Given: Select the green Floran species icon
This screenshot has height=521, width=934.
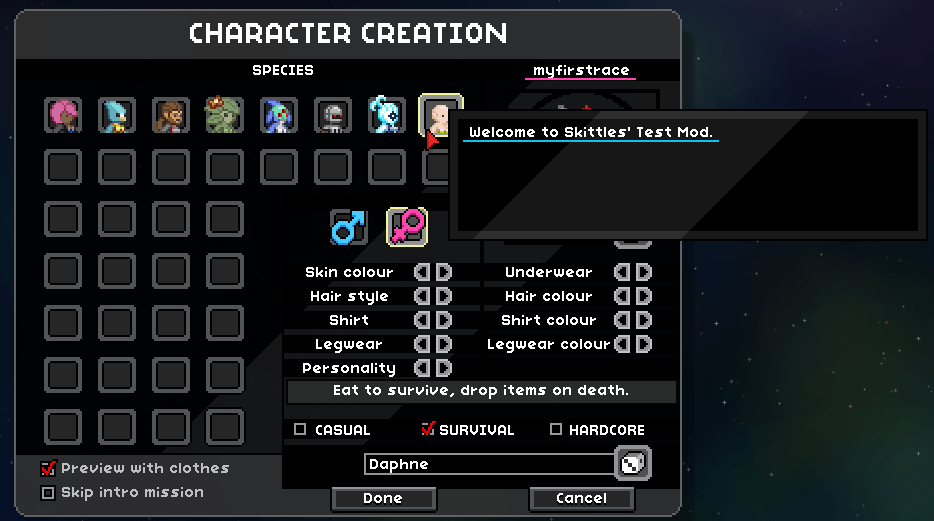Looking at the screenshot, I should [225, 115].
